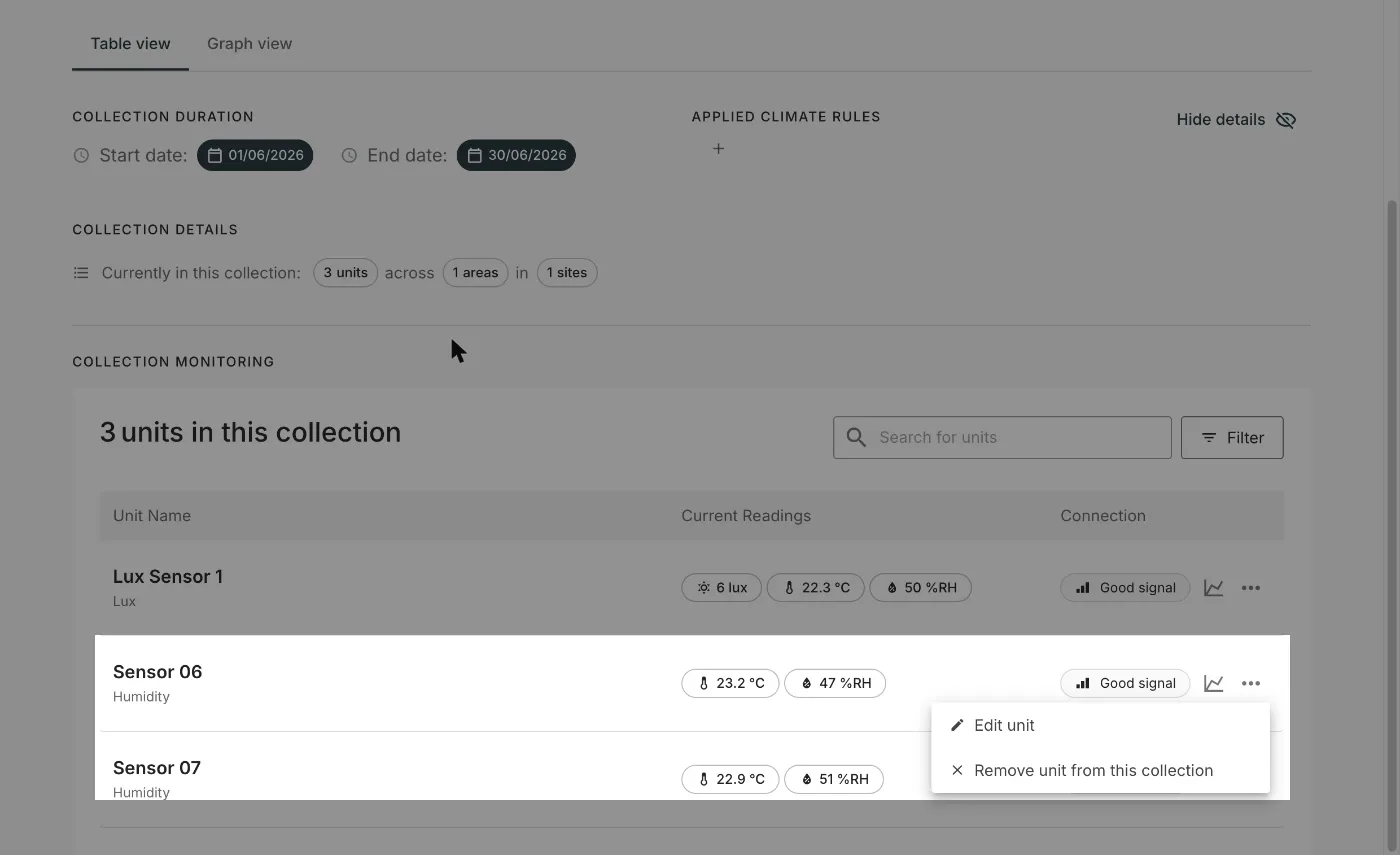This screenshot has width=1400, height=855.
Task: Click the clock icon beside Start date
Action: (81, 155)
